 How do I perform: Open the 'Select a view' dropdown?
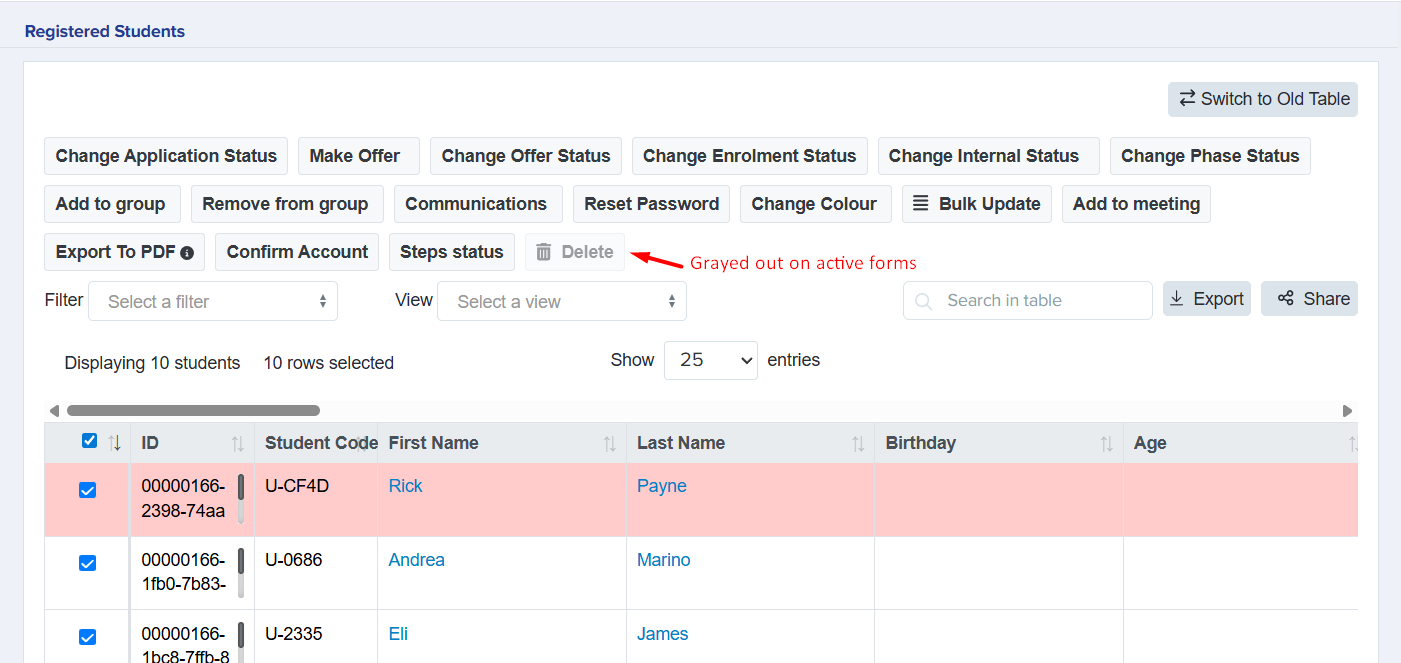pos(561,301)
